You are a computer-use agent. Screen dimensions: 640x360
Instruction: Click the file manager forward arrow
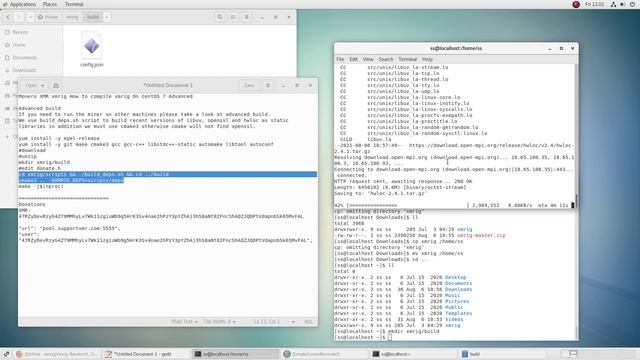click(19, 17)
